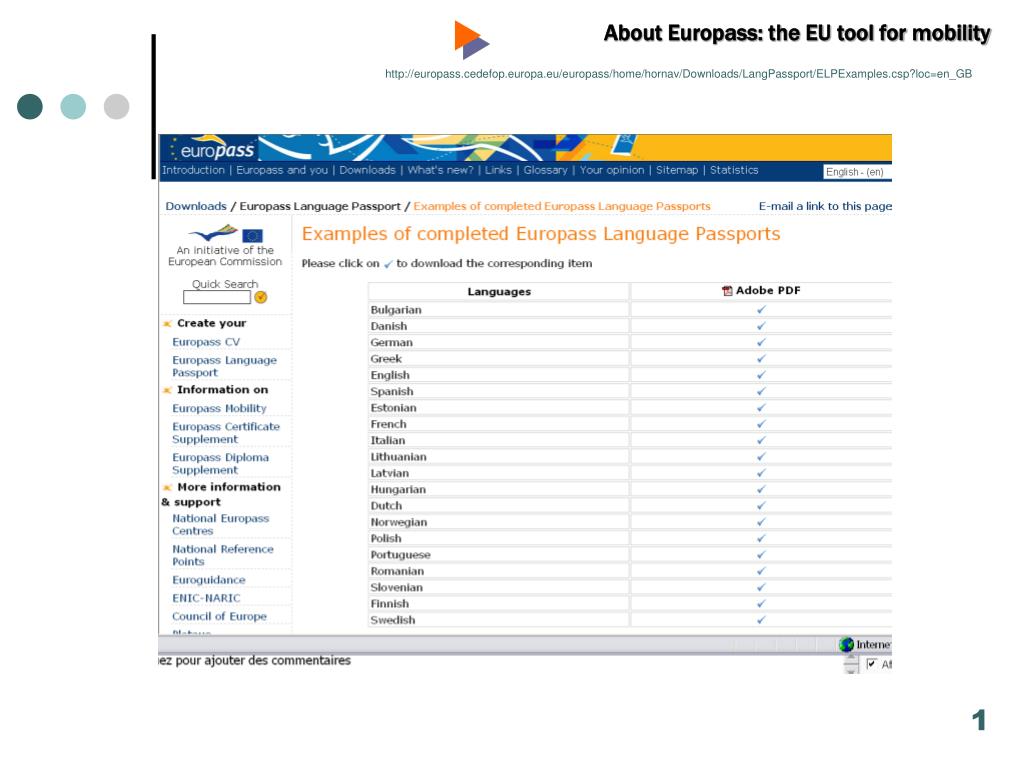Download the English PDF checkmark

[761, 375]
